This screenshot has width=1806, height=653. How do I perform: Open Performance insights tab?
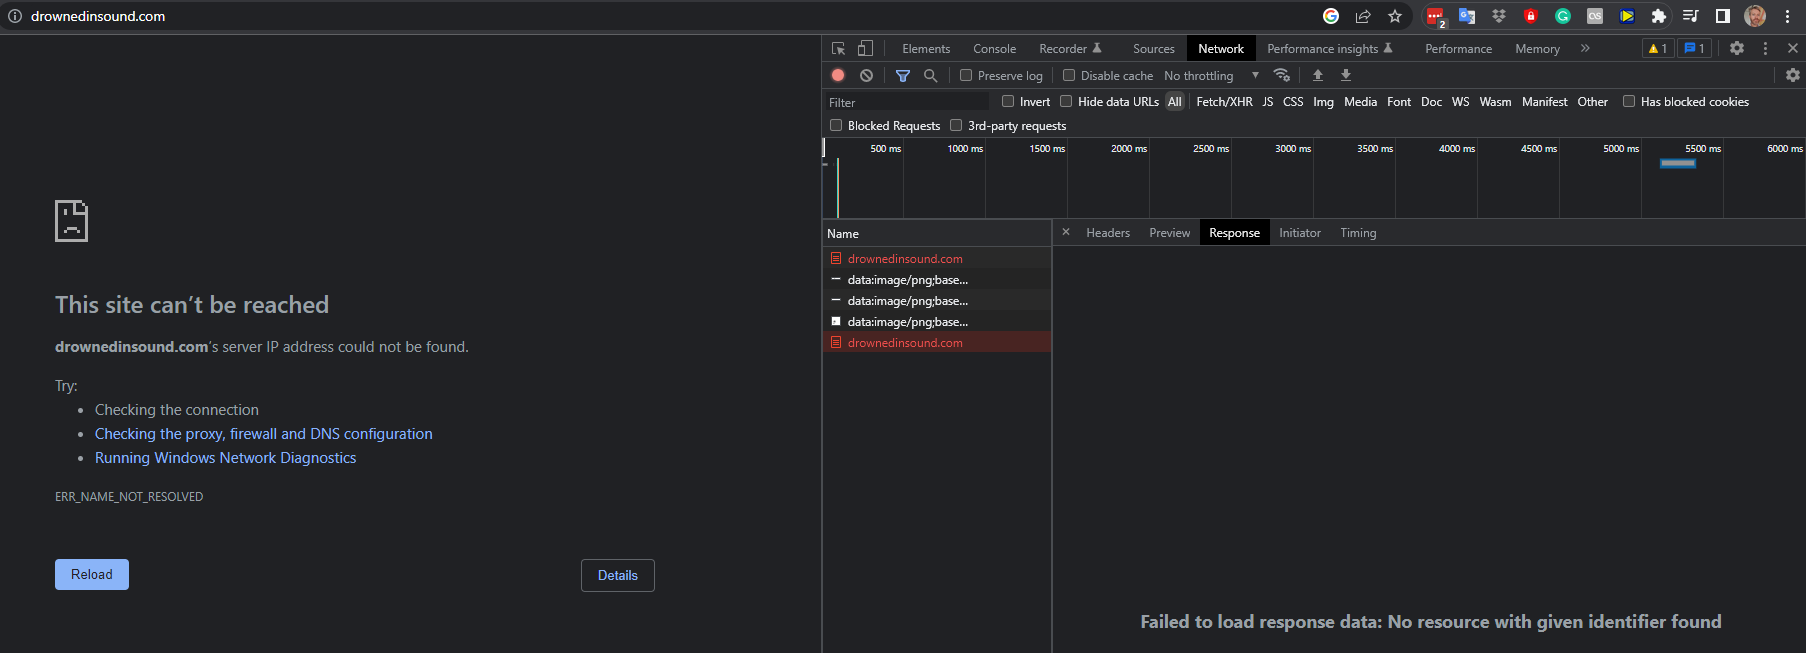tap(1330, 48)
